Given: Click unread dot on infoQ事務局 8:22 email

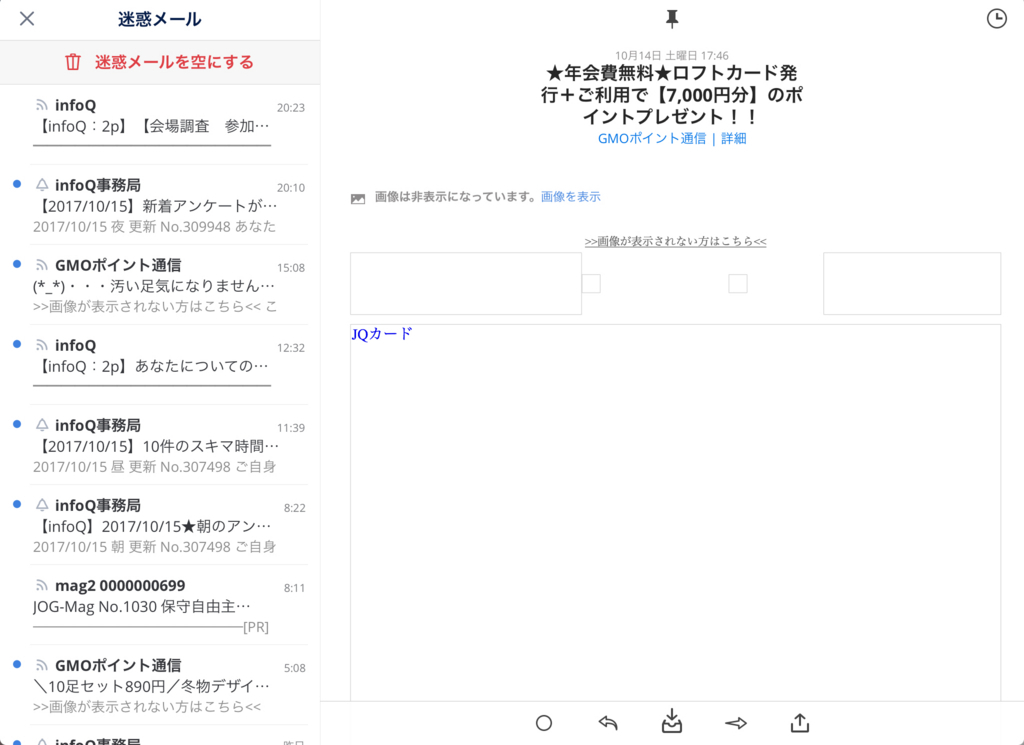Looking at the screenshot, I should pos(17,504).
